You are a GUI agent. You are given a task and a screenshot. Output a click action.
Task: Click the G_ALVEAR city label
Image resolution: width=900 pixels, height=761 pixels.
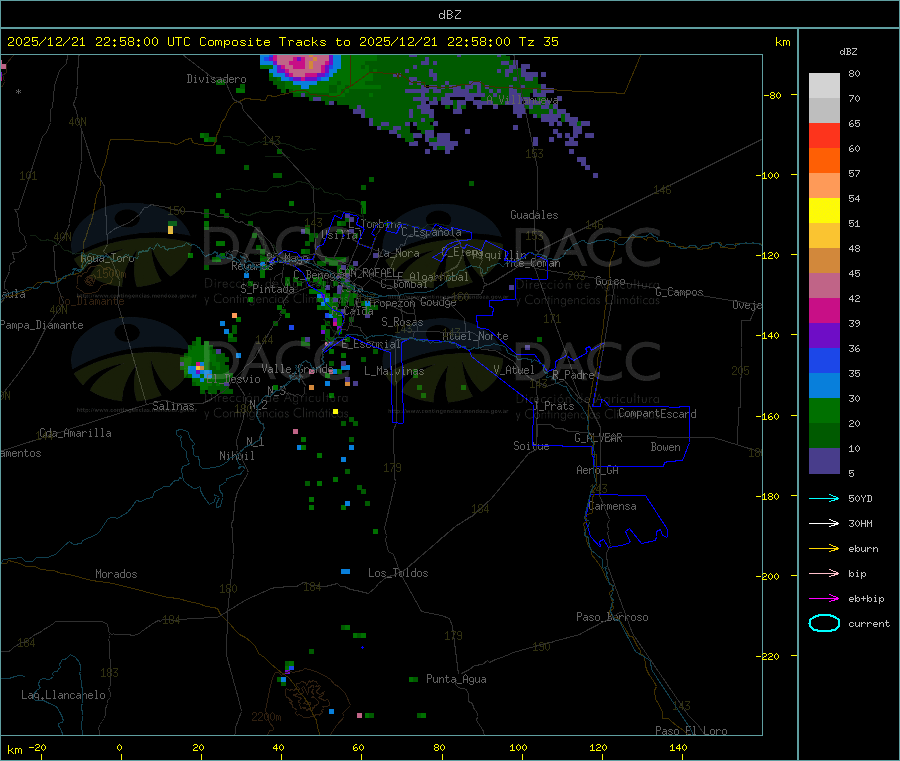598,438
